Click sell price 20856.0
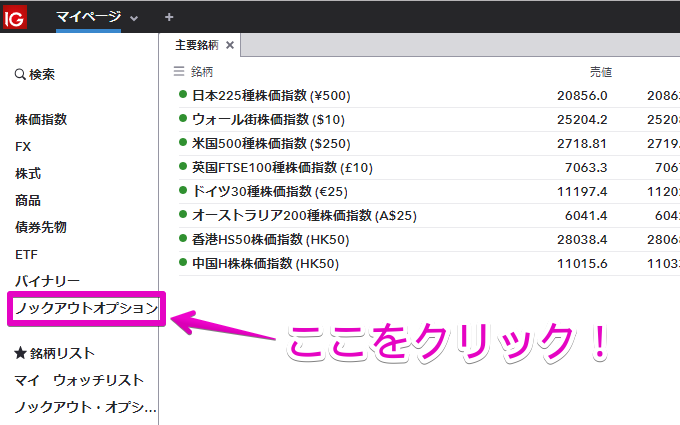 (582, 95)
